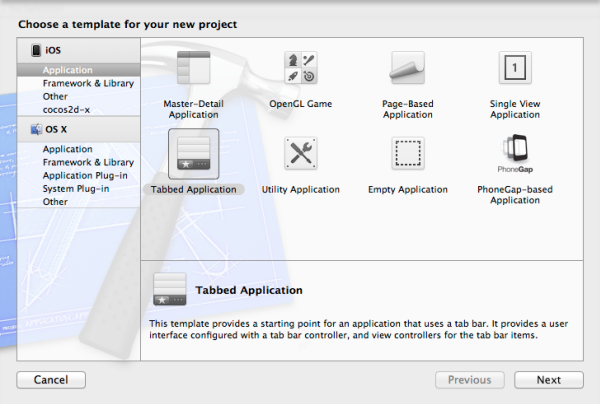
Task: Click the Tabbed Application description icon
Action: point(168,289)
